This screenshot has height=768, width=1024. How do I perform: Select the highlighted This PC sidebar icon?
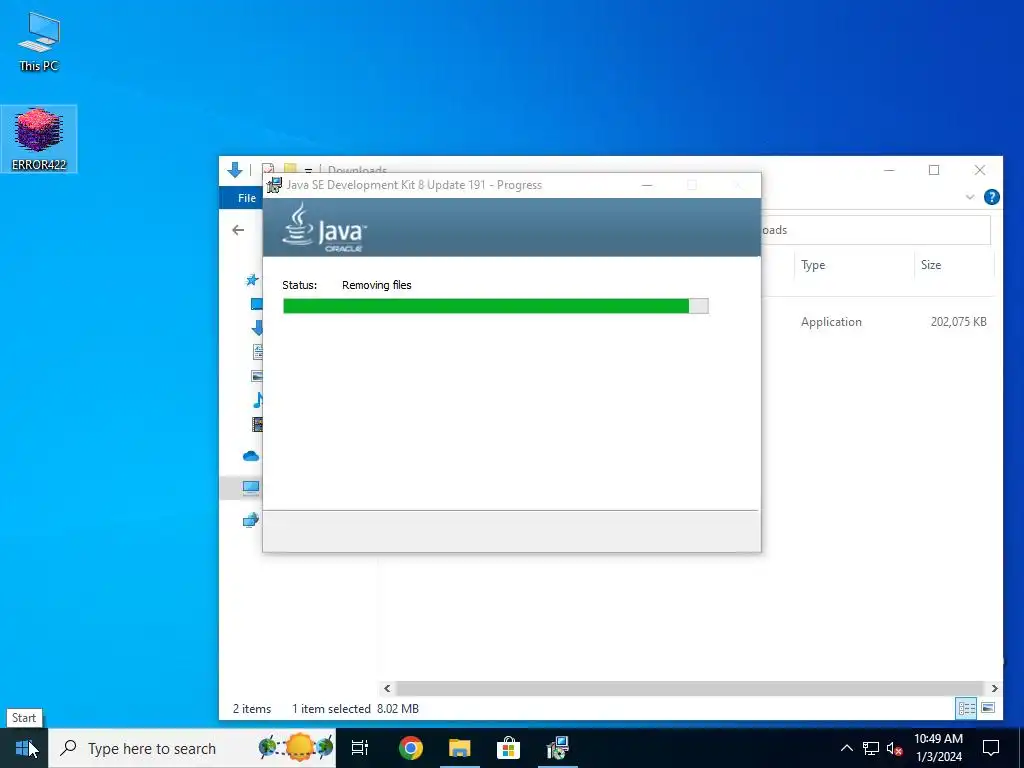251,487
